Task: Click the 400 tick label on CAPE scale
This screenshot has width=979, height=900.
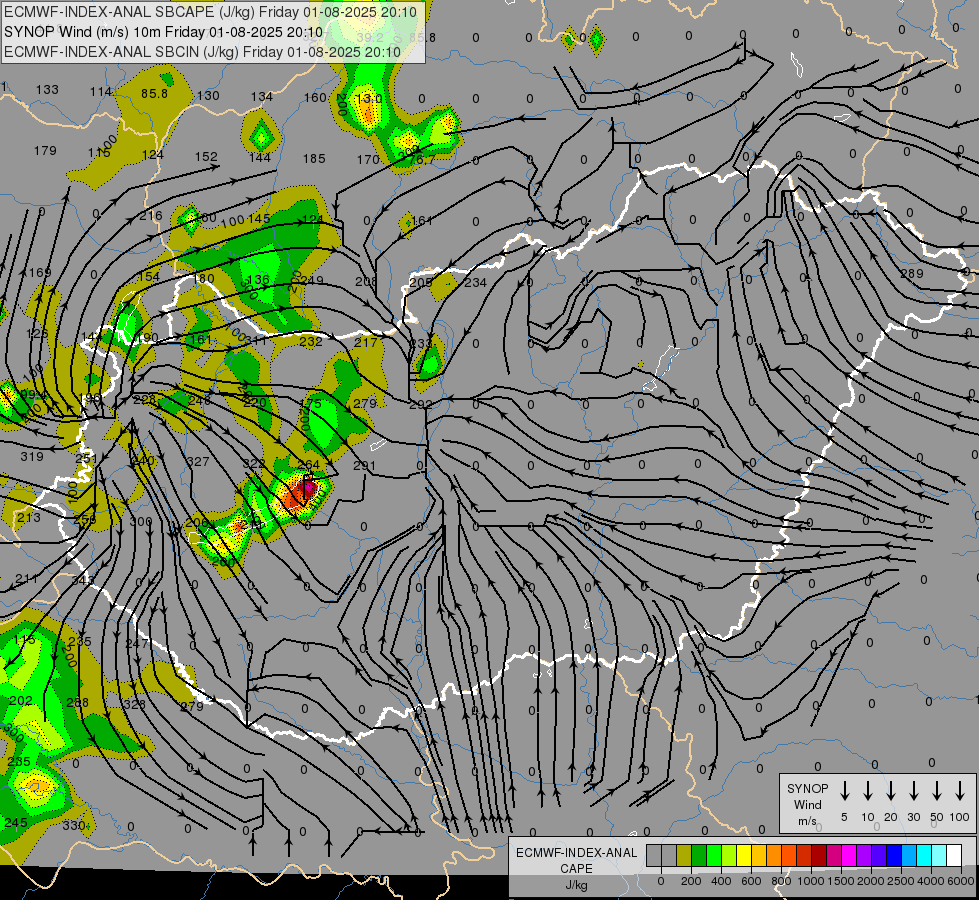Action: (721, 881)
